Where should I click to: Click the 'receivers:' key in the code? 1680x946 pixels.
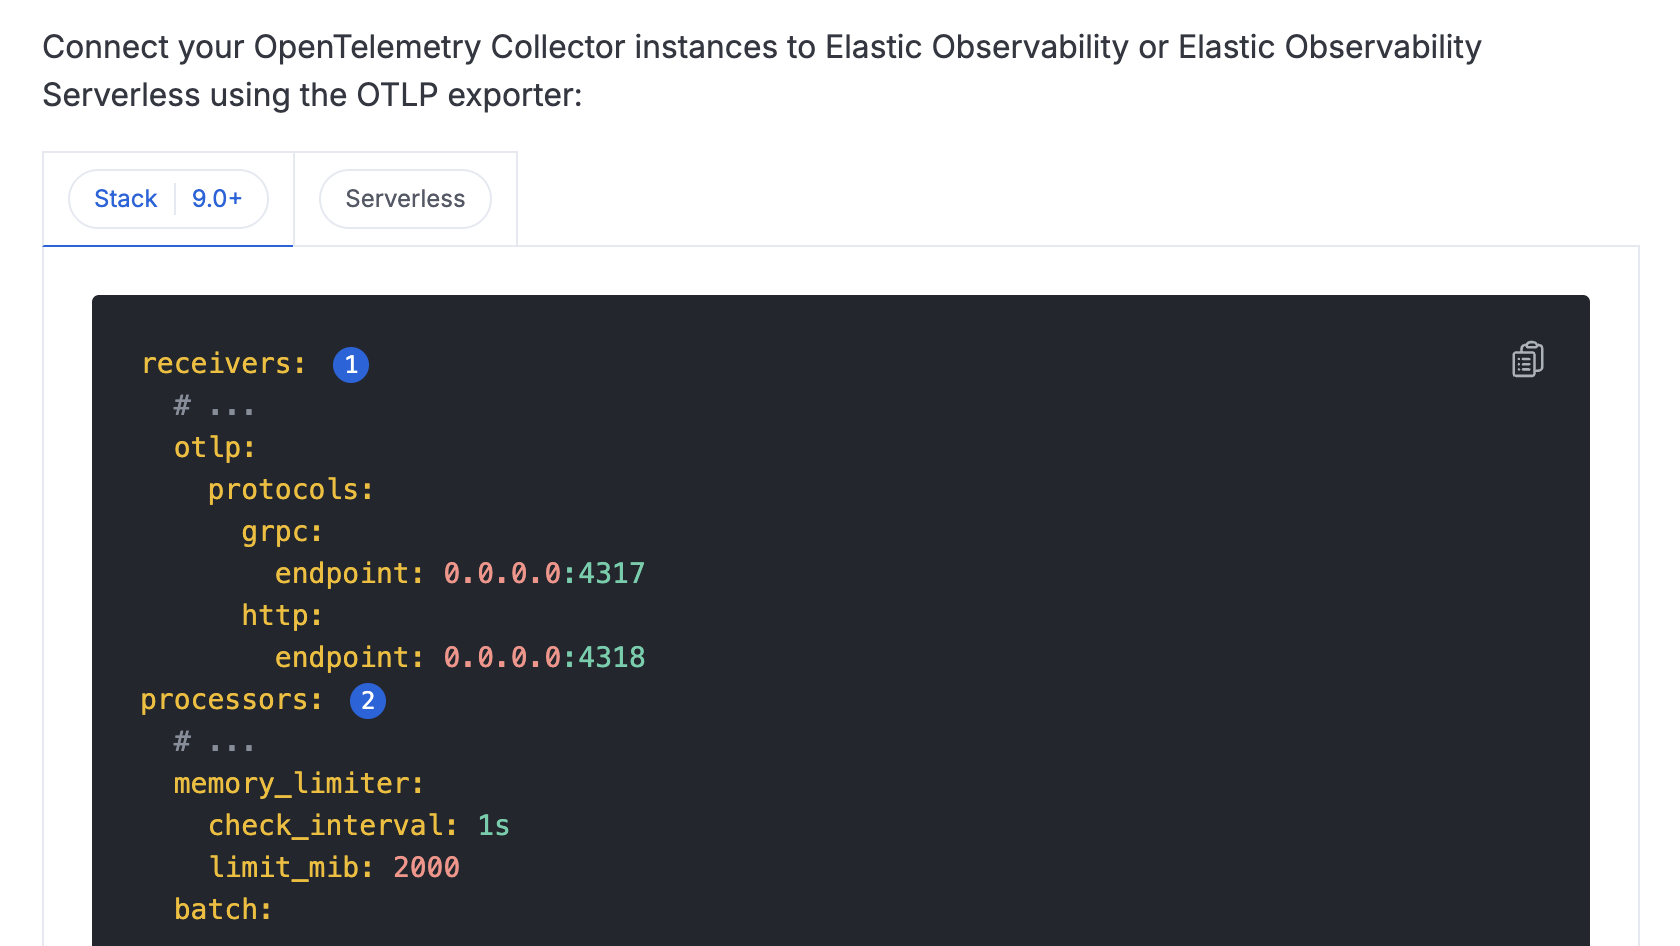pyautogui.click(x=224, y=364)
